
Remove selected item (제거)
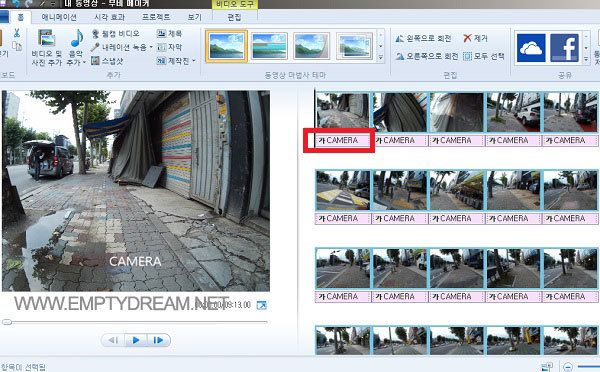pos(475,38)
